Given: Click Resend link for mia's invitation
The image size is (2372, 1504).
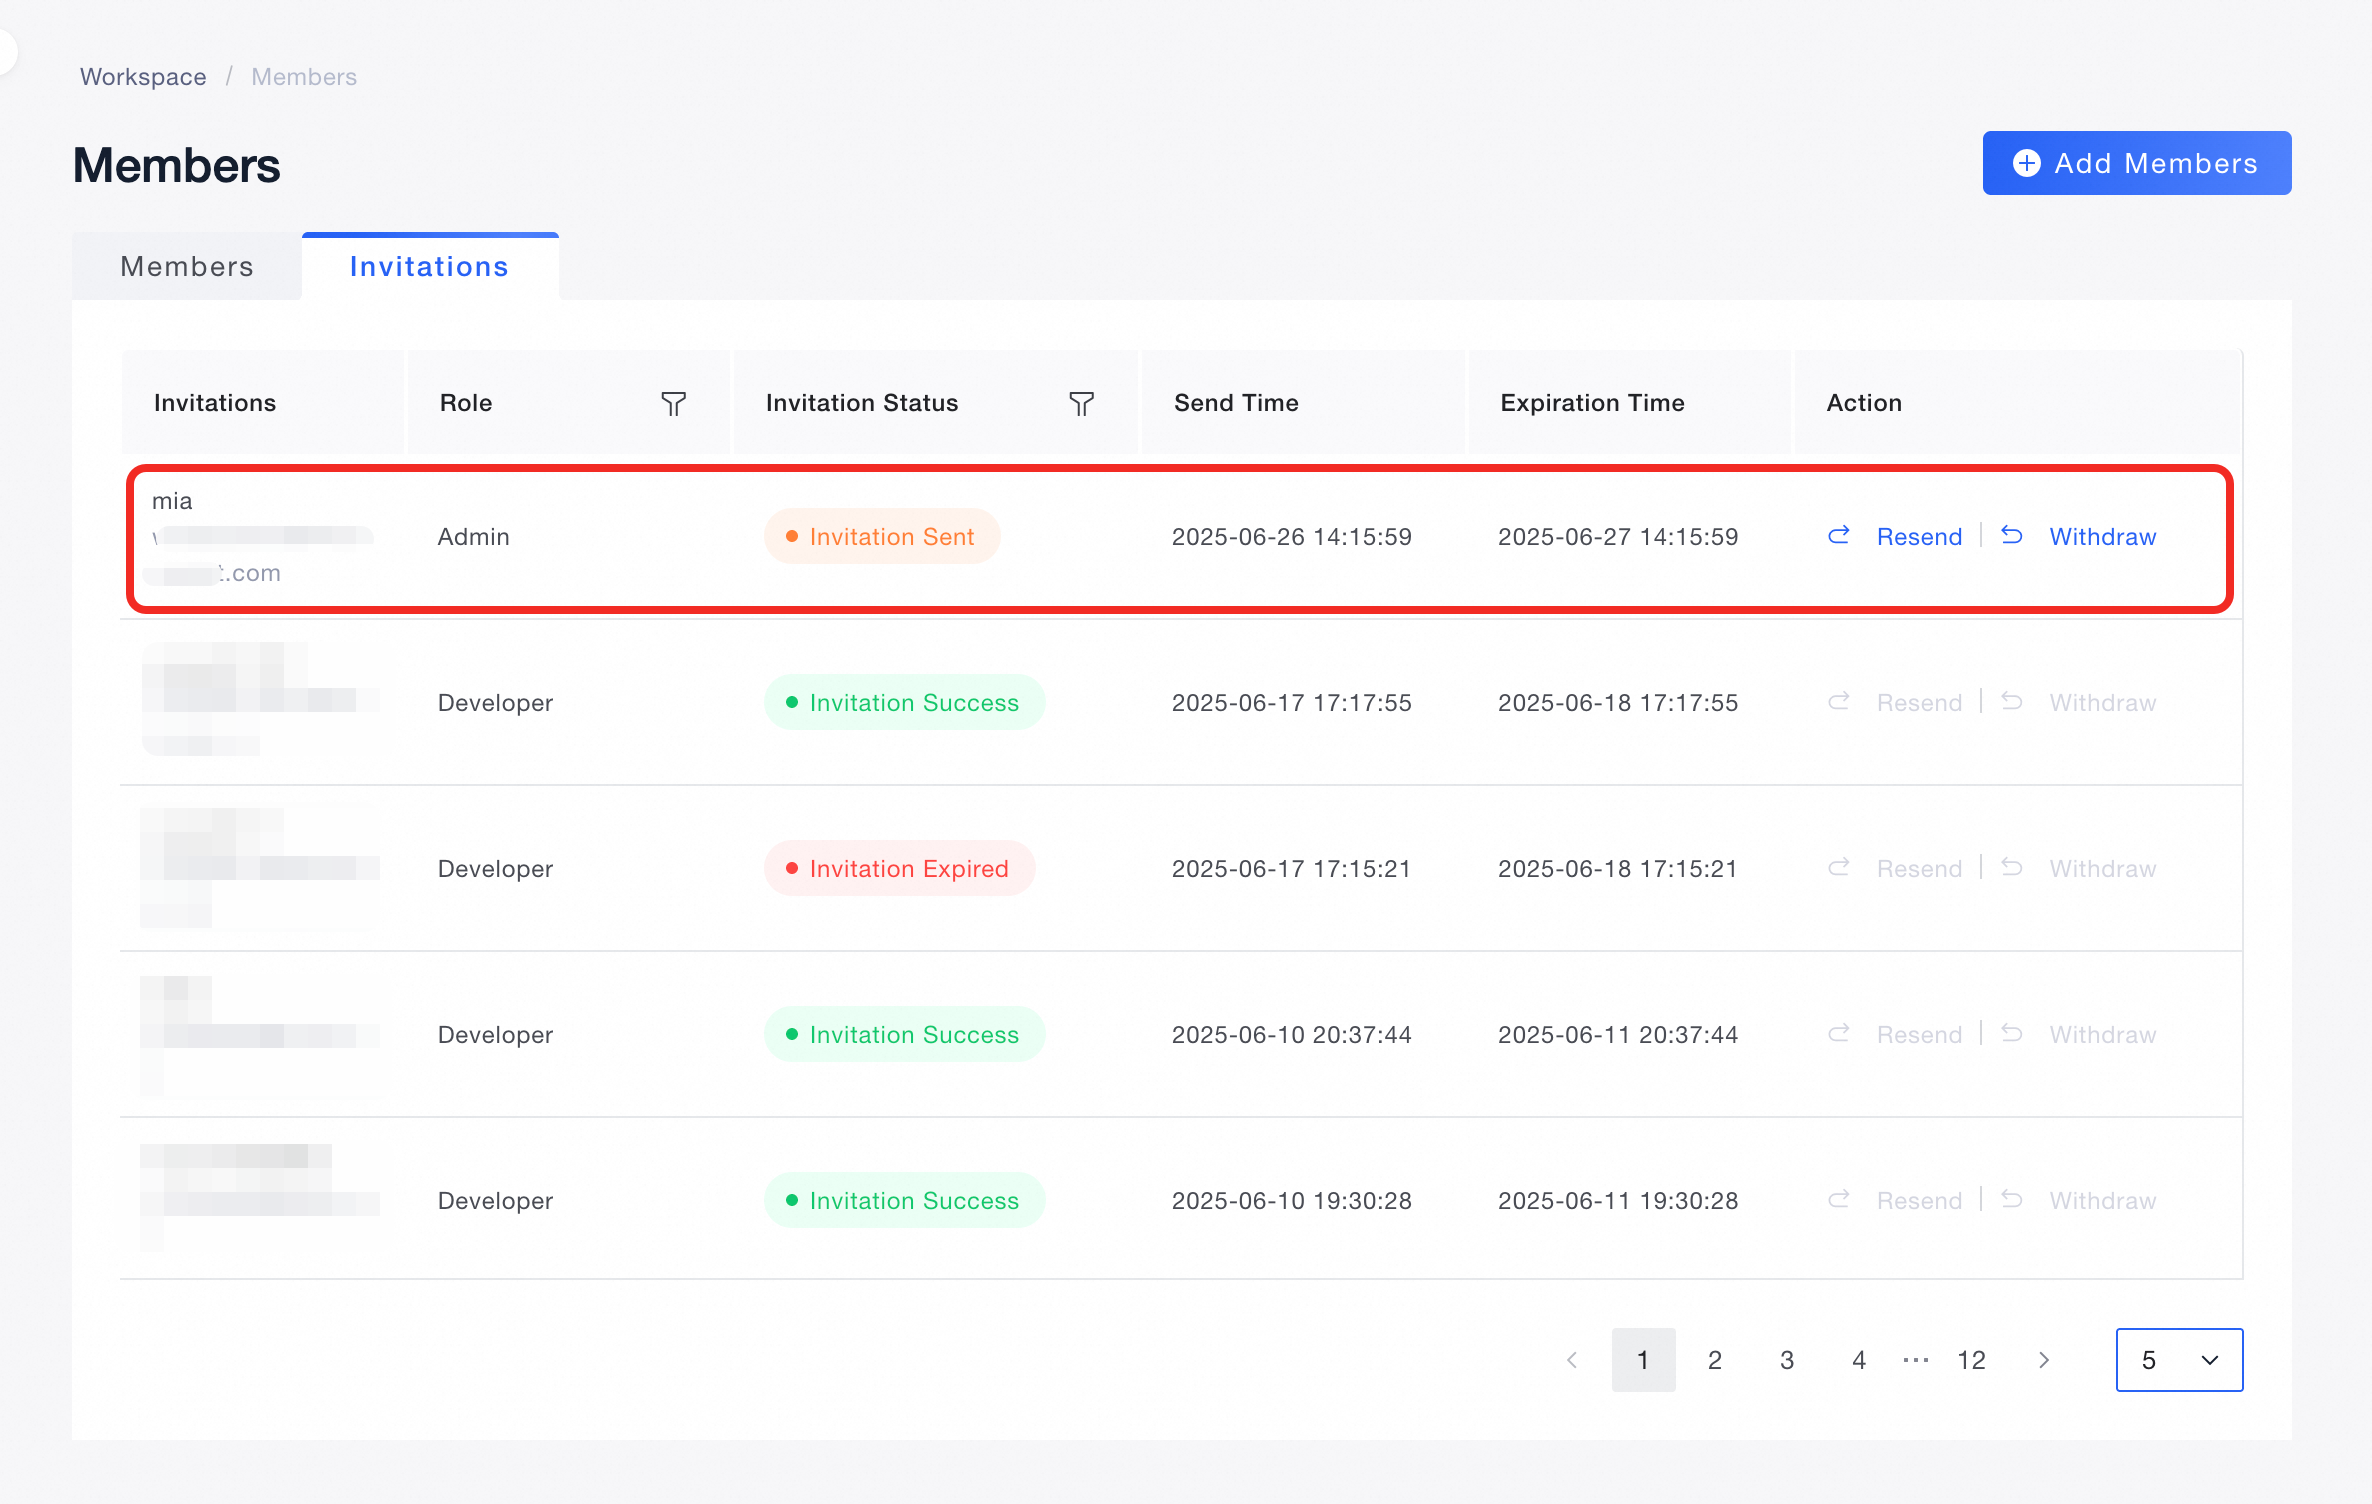Looking at the screenshot, I should [x=1919, y=537].
